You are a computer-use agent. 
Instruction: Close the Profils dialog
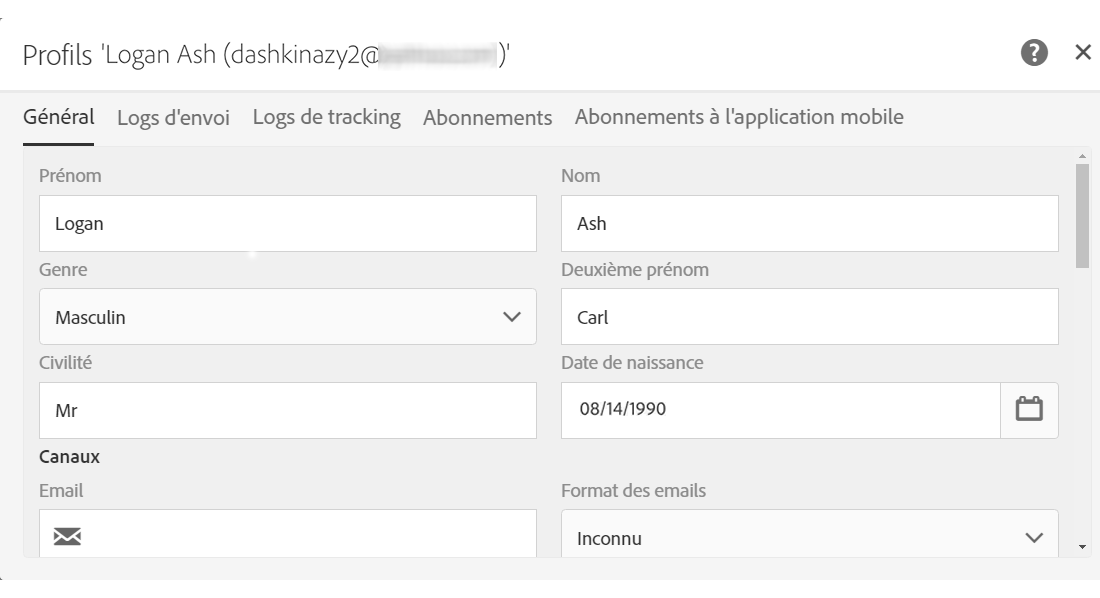1082,54
